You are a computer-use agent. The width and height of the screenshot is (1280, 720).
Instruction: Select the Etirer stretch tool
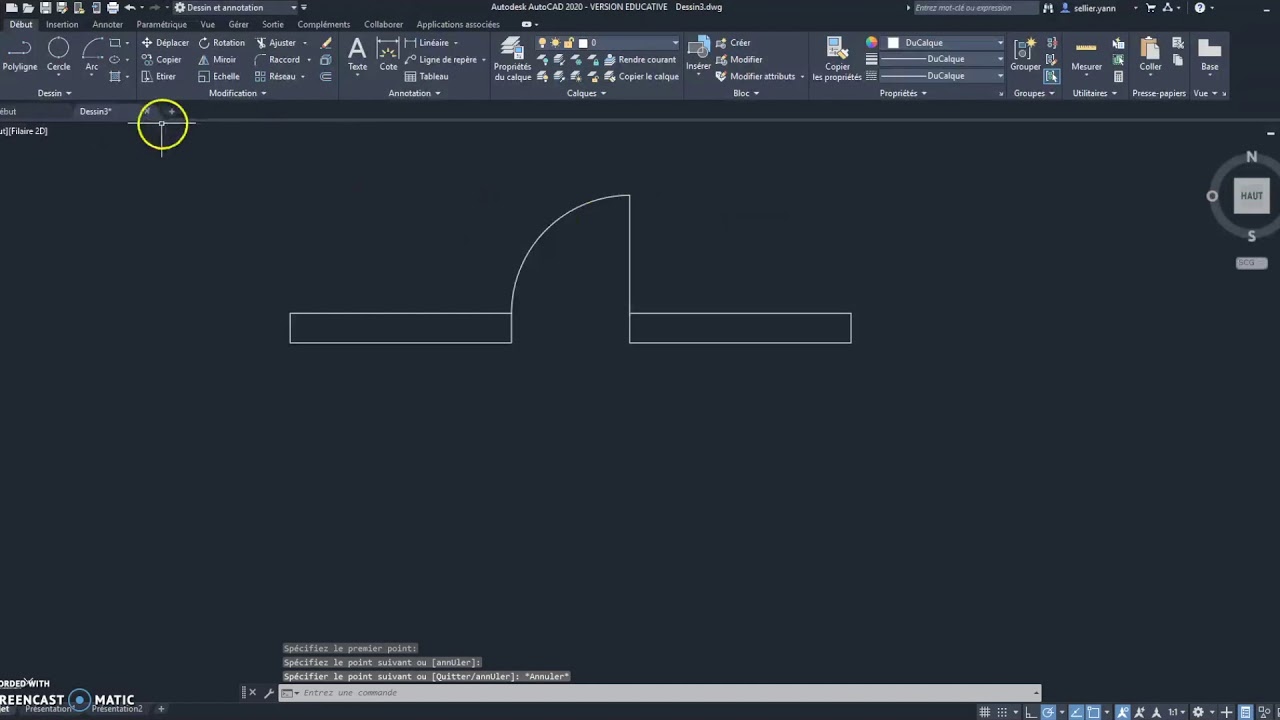point(158,76)
